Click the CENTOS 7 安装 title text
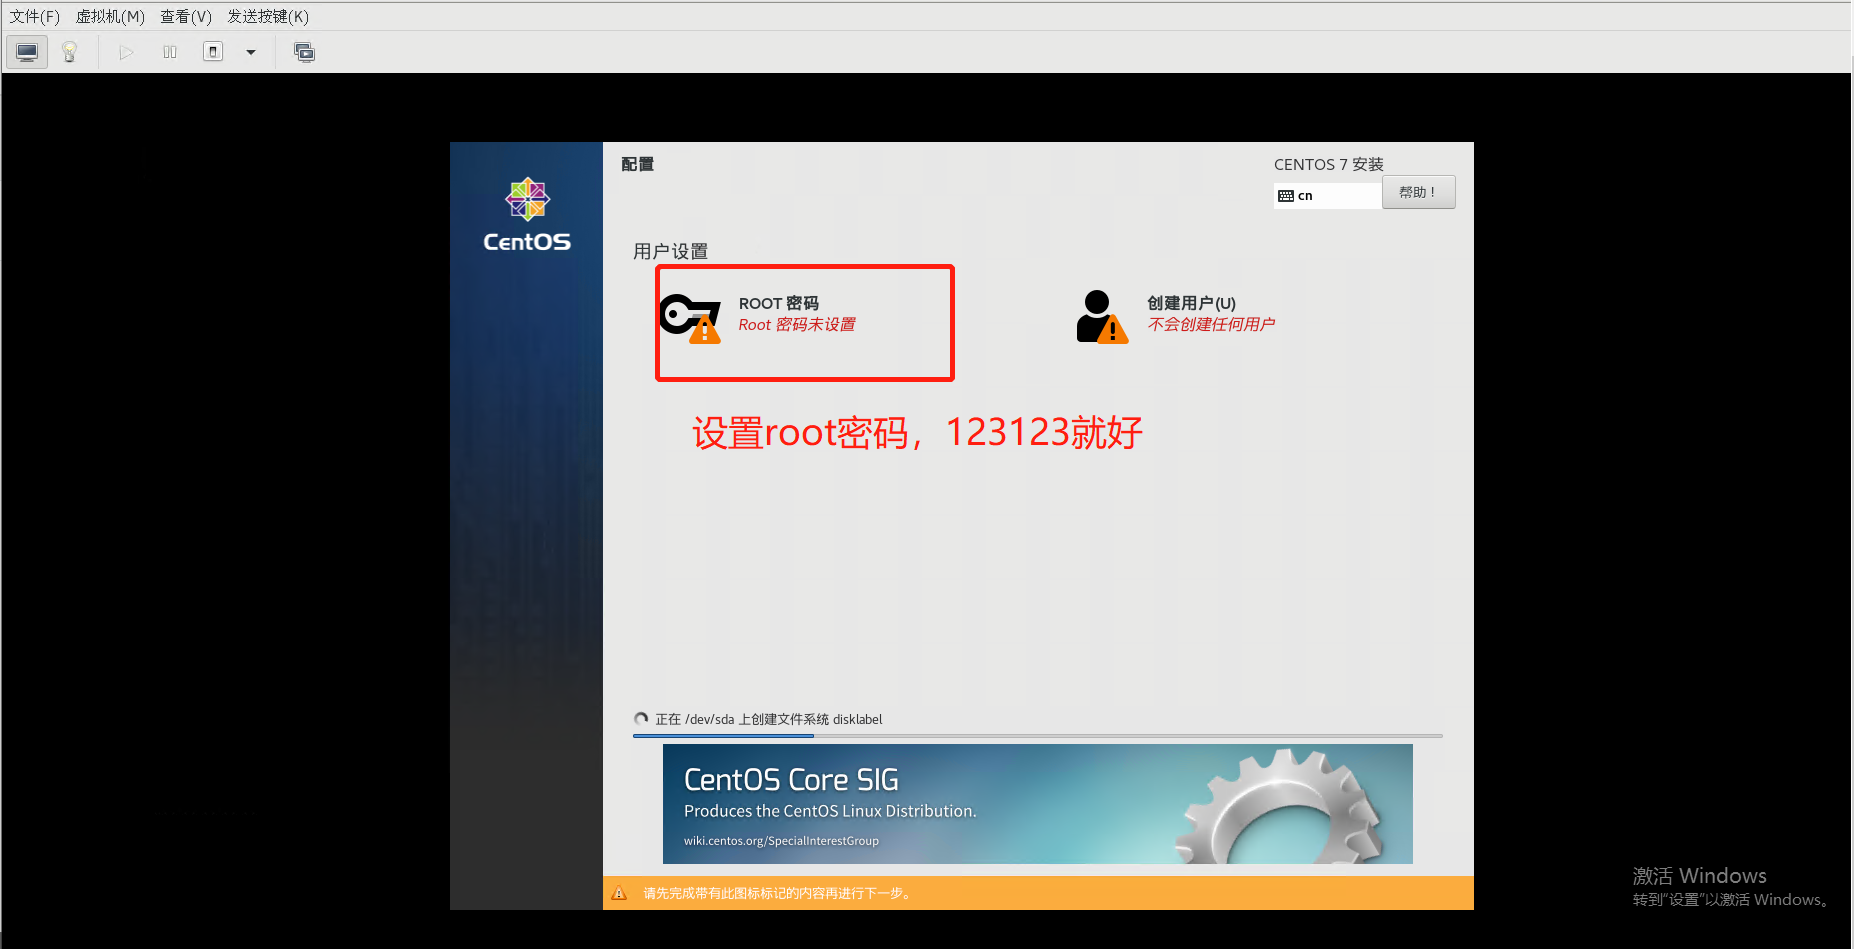Image resolution: width=1854 pixels, height=949 pixels. tap(1328, 164)
